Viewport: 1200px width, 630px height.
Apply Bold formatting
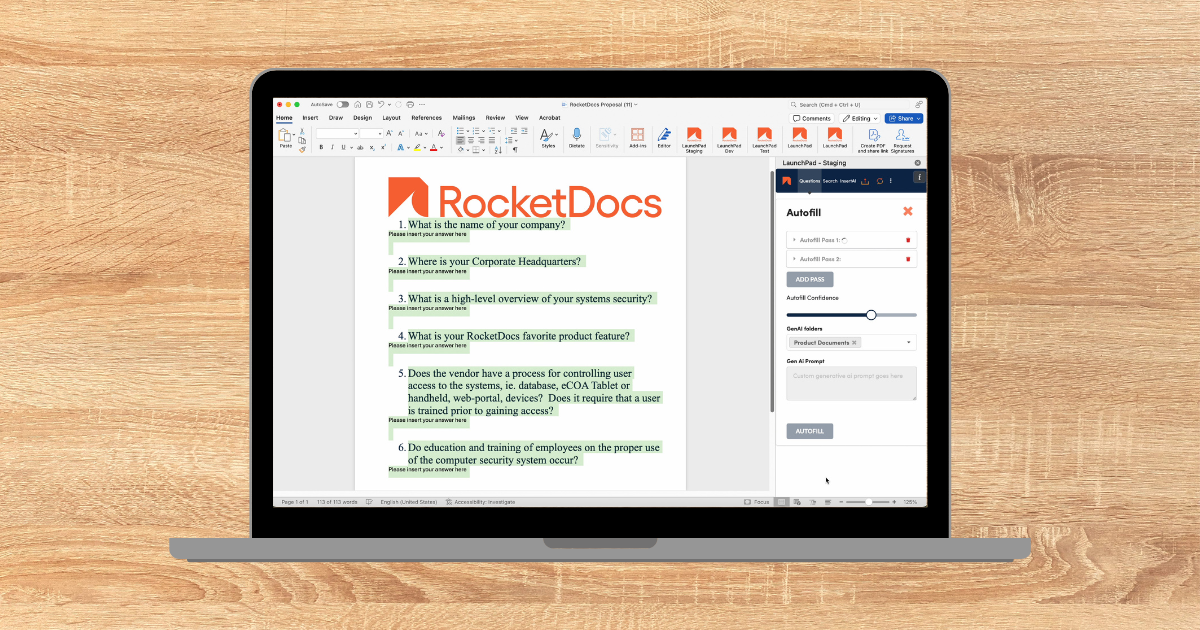click(x=321, y=147)
